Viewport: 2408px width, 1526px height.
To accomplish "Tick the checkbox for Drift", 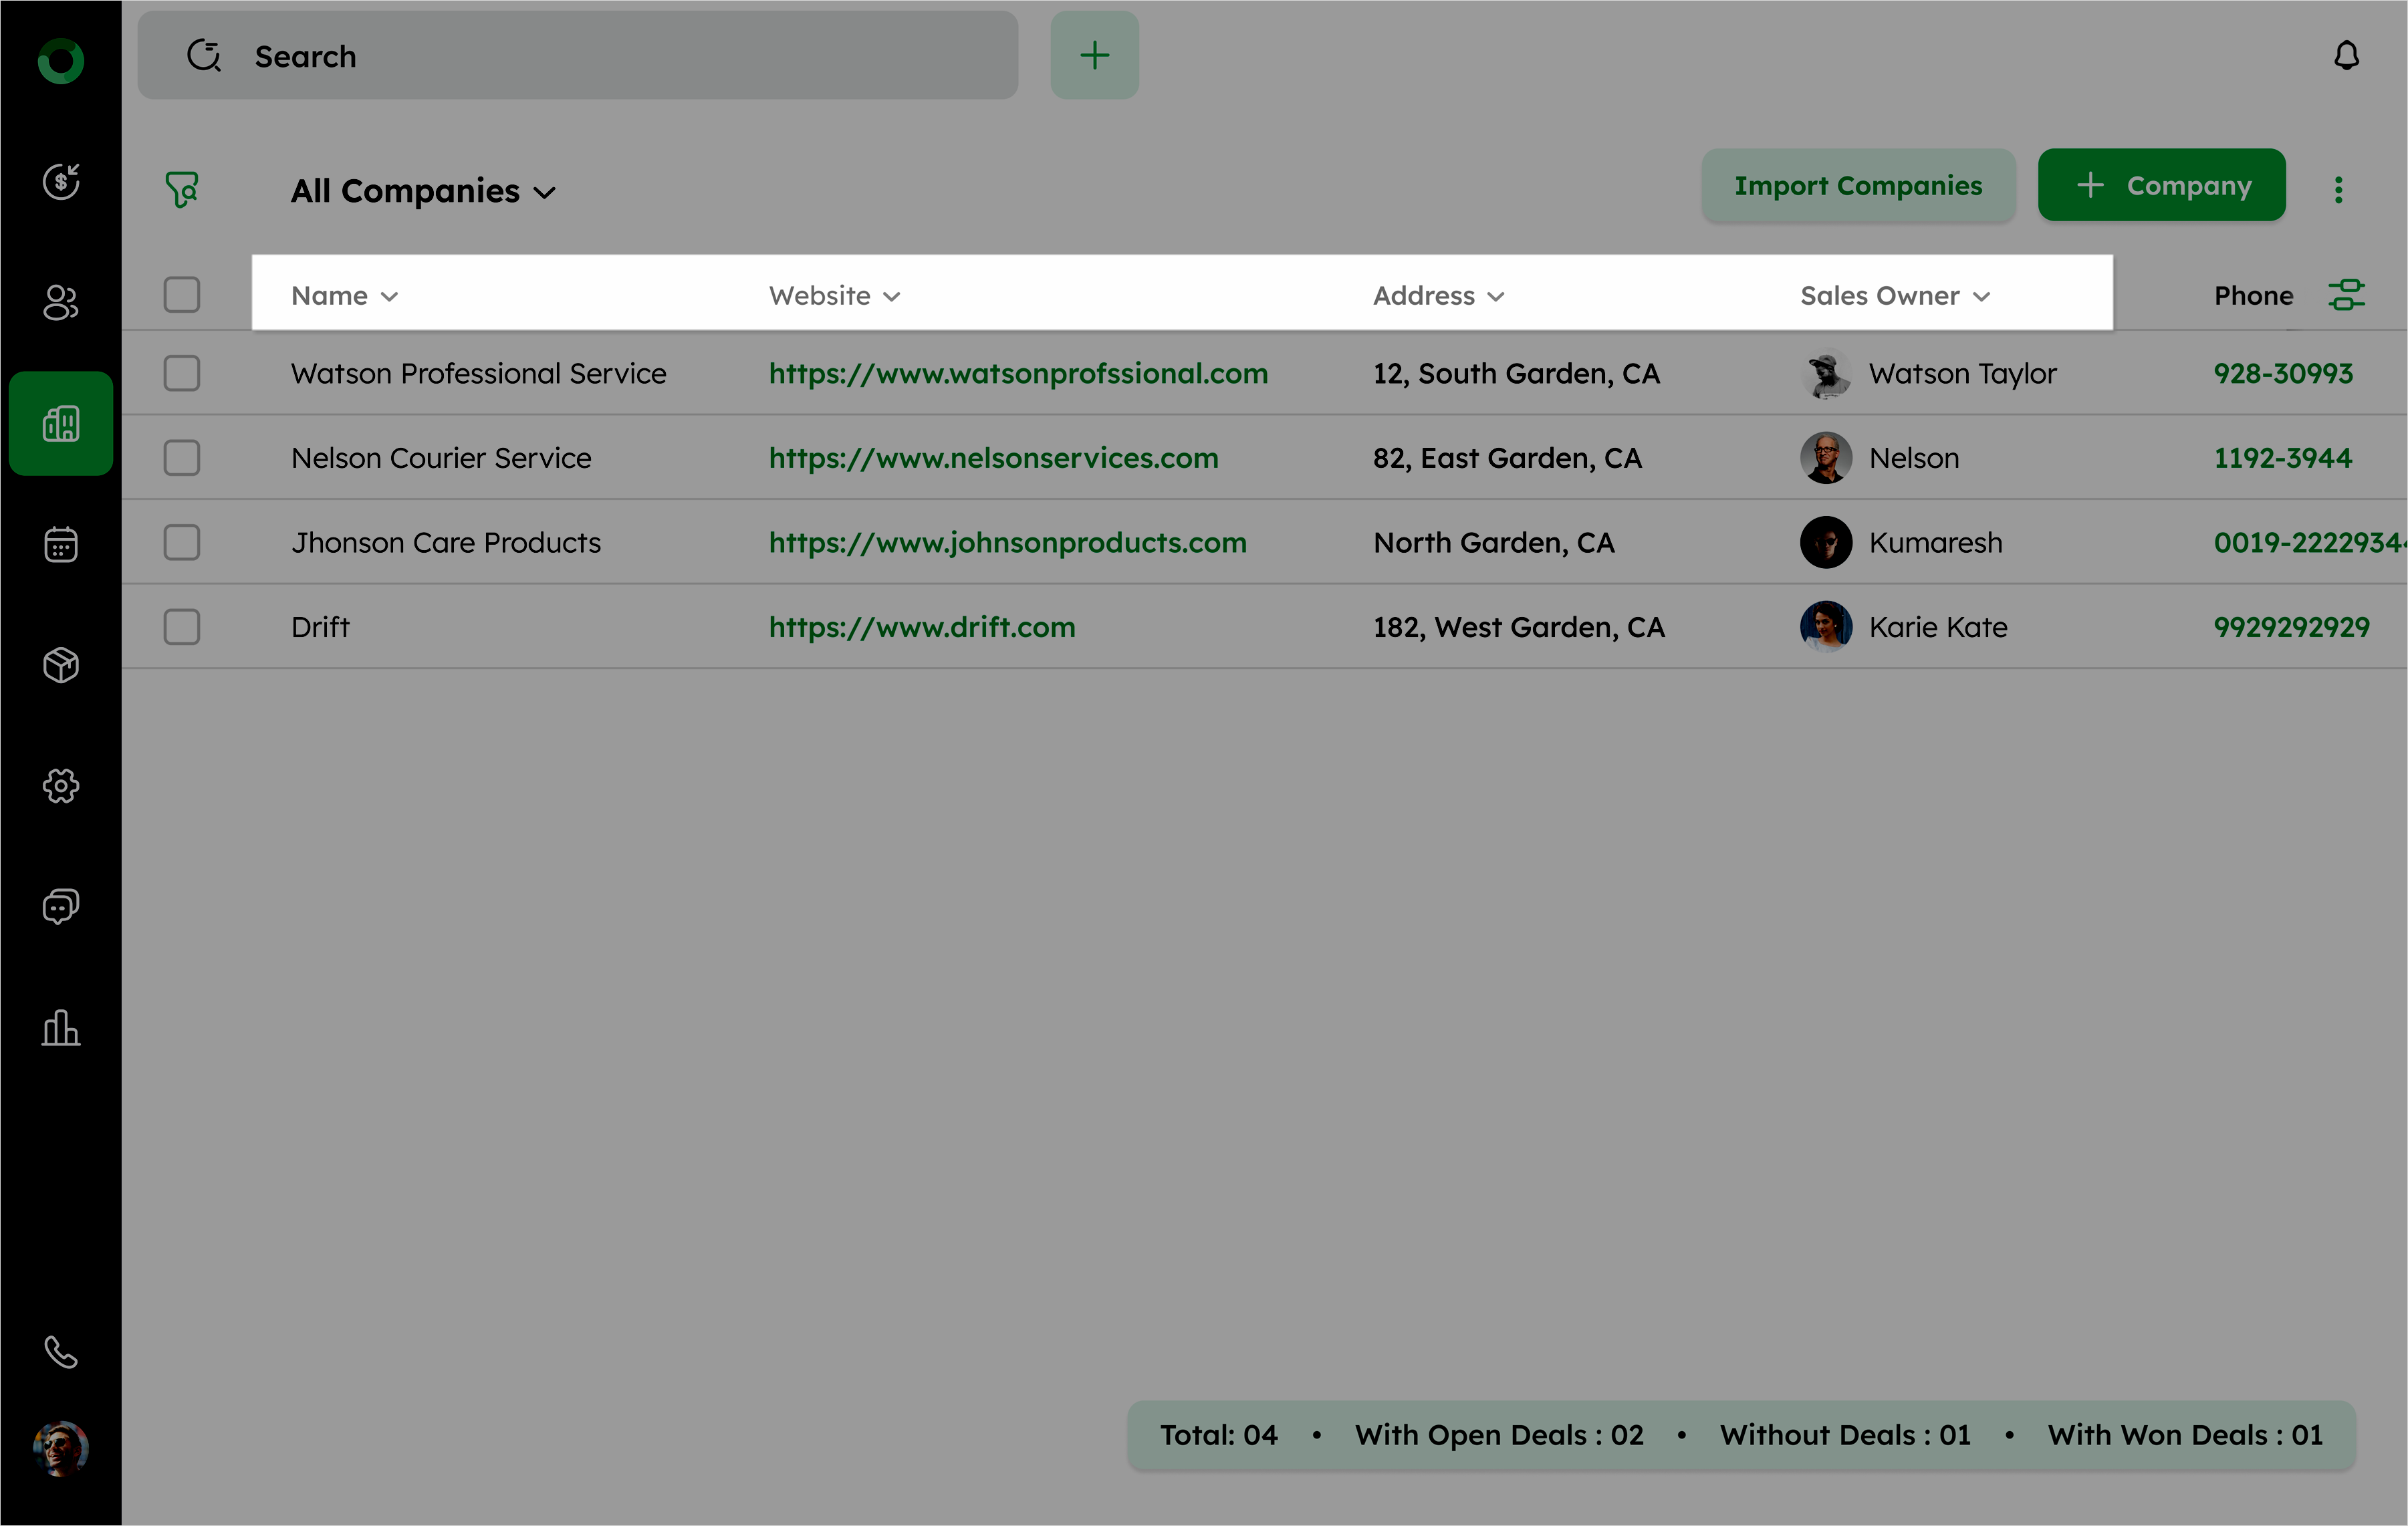I will click(182, 627).
